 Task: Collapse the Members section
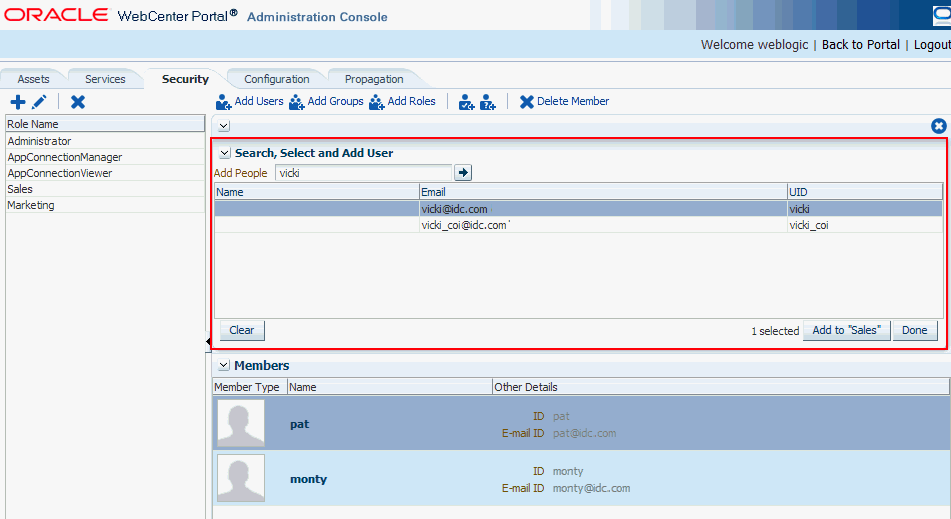(224, 366)
